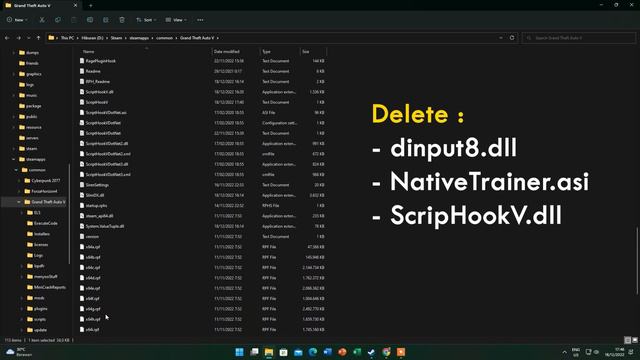640x360 pixels.
Task: Open Google Chrome from taskbar
Action: click(x=386, y=352)
